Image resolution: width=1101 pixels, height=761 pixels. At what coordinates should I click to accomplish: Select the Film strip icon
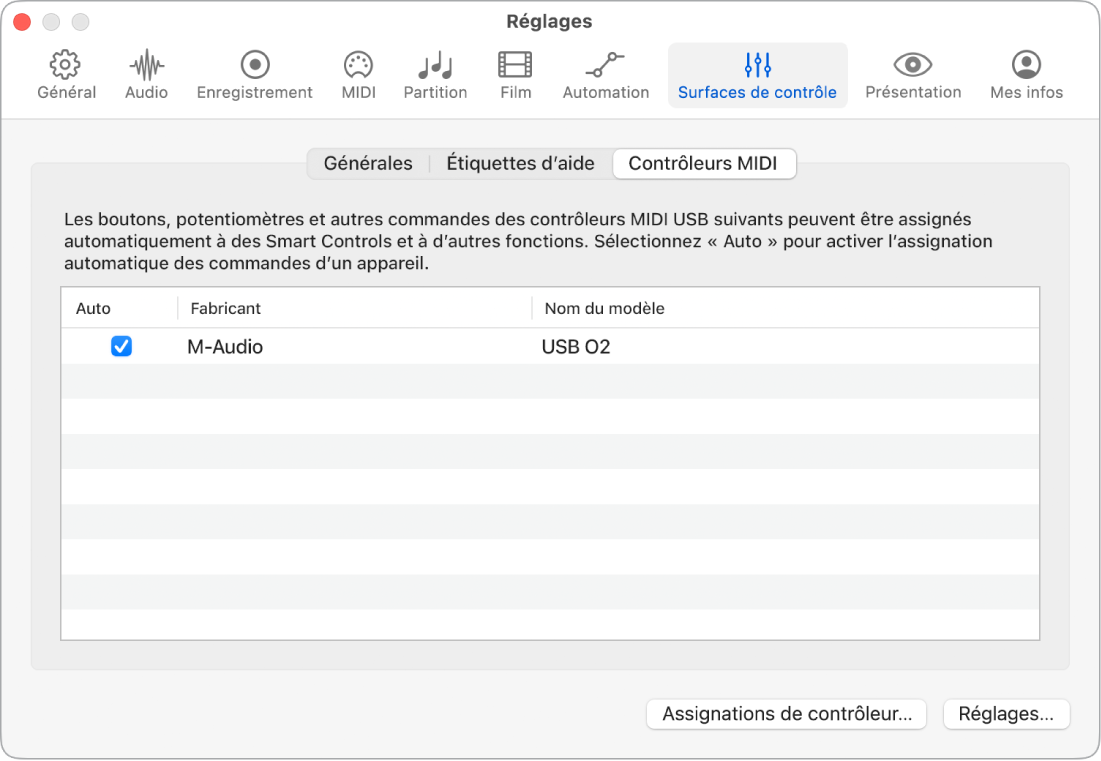tap(515, 76)
